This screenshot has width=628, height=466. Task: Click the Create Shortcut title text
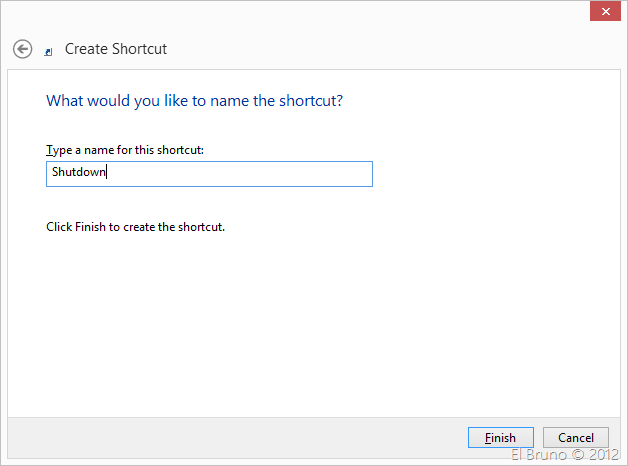[x=116, y=48]
